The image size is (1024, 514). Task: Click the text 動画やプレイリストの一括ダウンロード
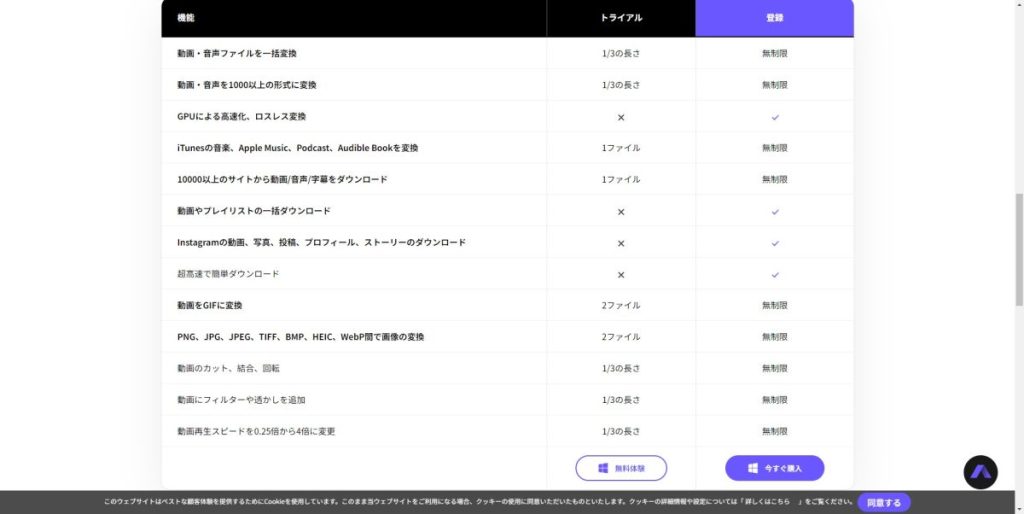[x=254, y=210]
